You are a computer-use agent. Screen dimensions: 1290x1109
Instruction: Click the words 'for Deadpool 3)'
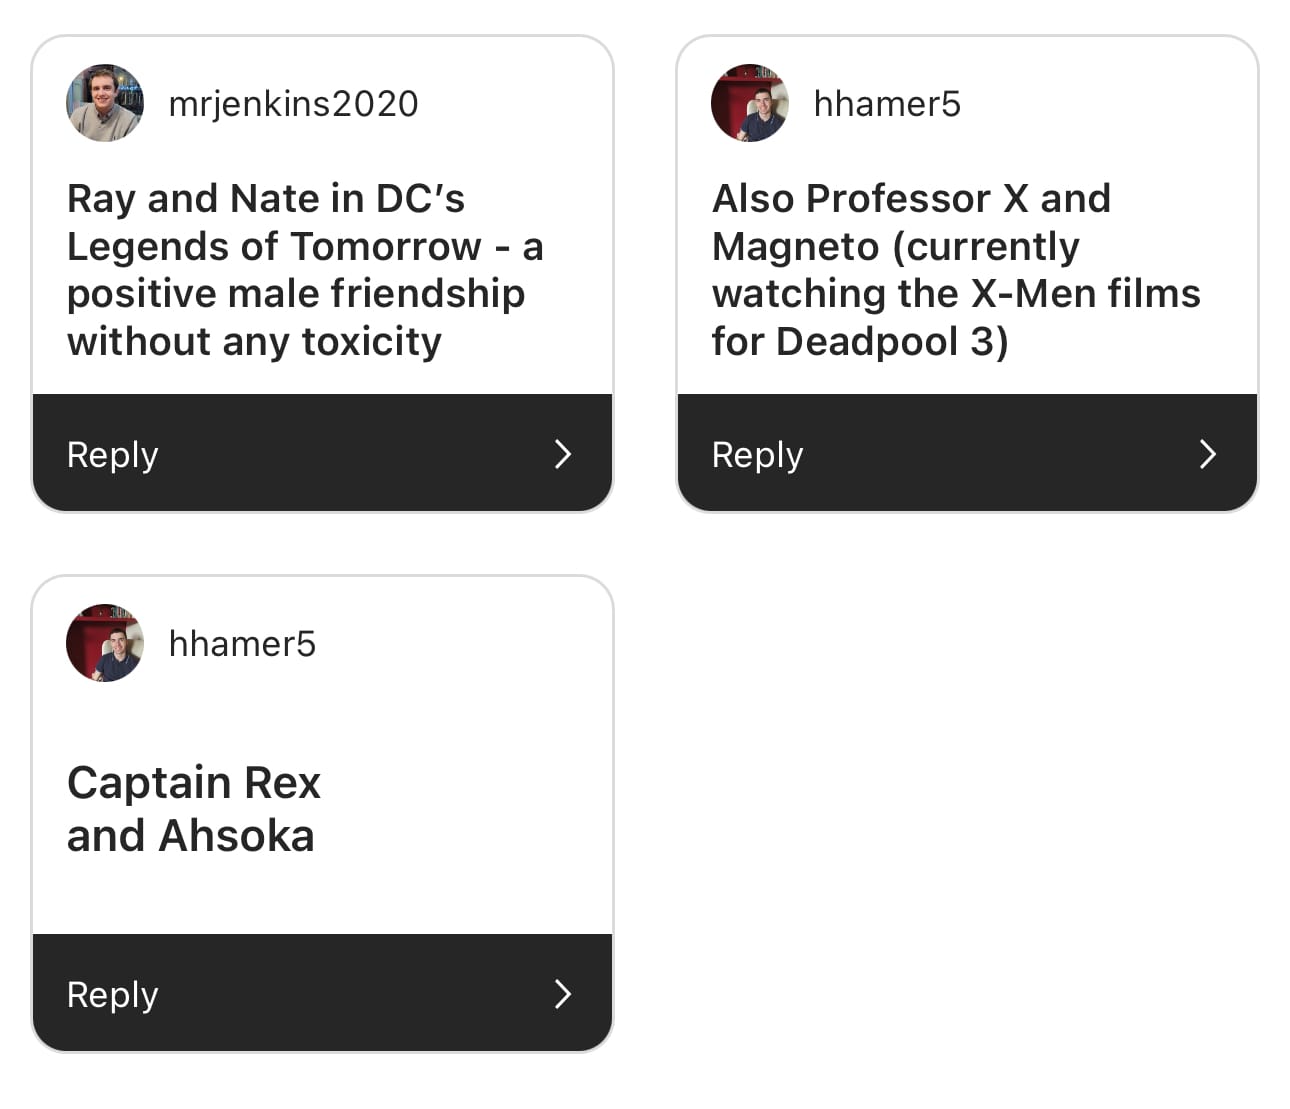[x=860, y=342]
